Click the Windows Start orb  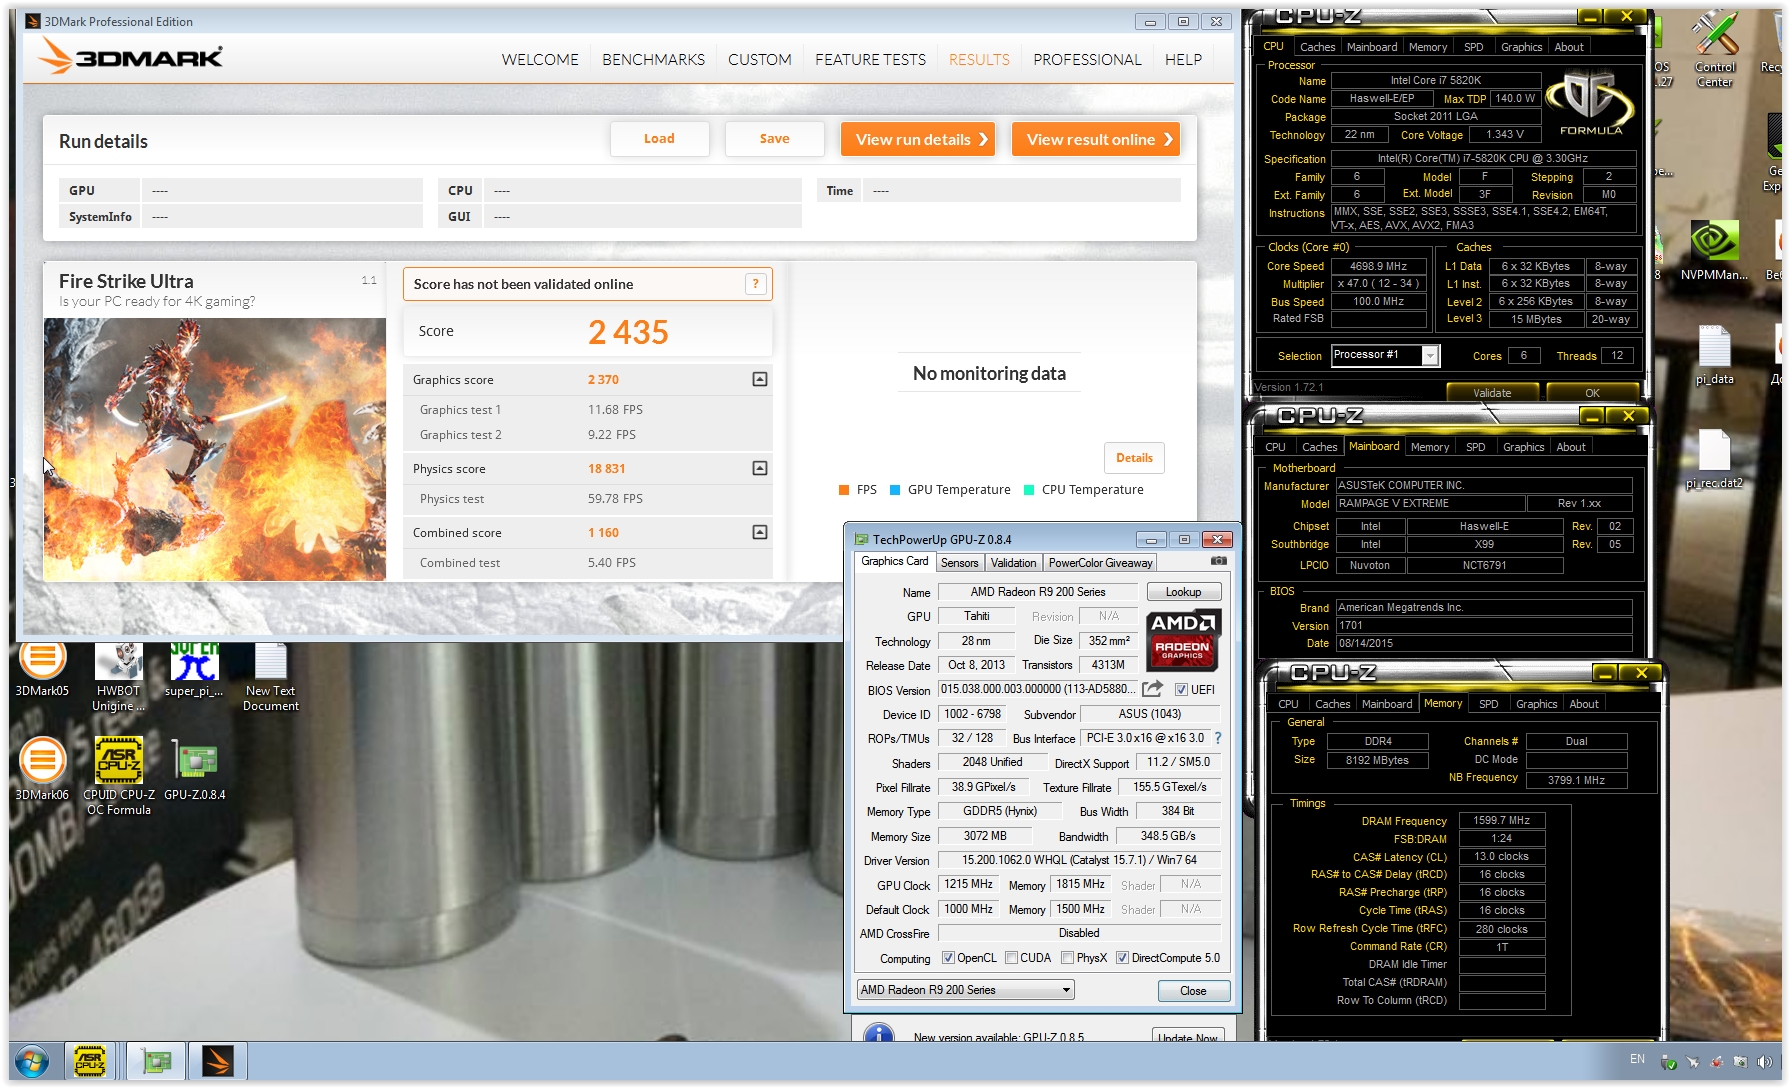(x=32, y=1061)
